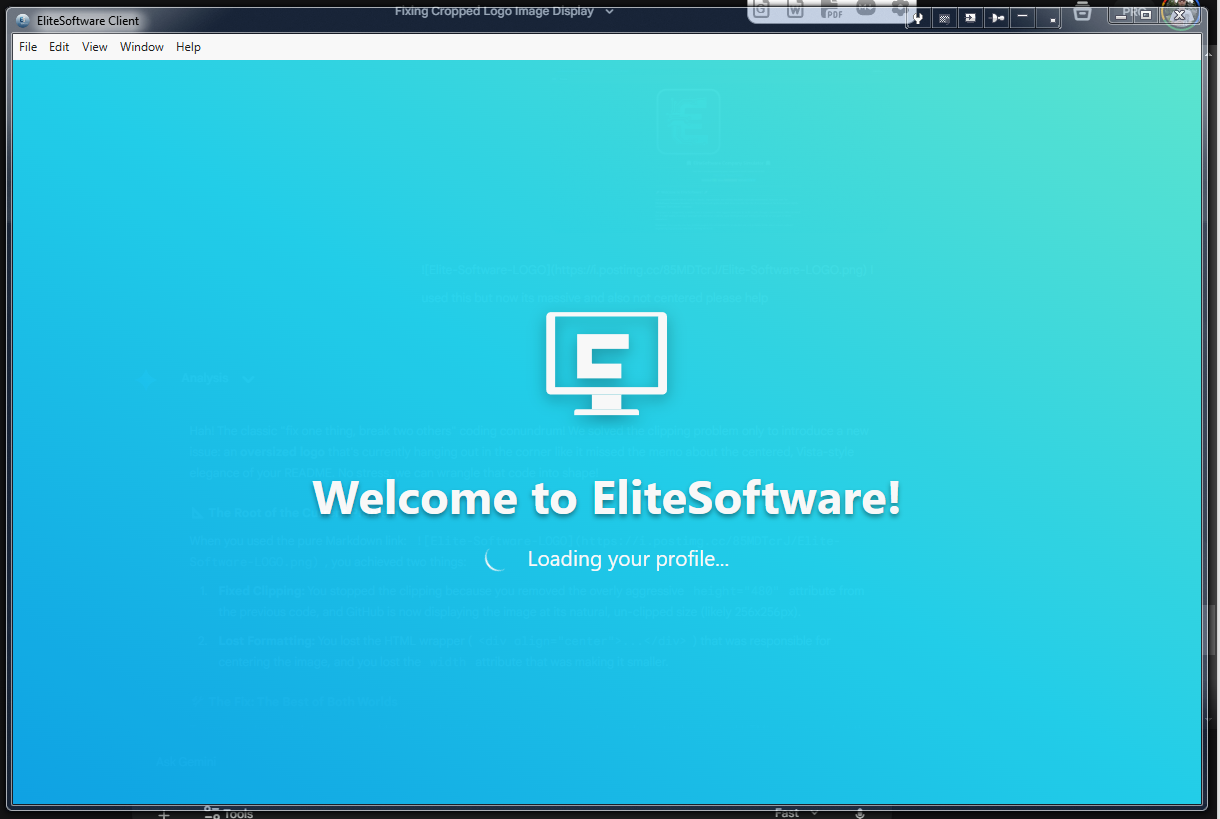Click the microphone icon at the bottom
Viewport: 1220px width, 819px height.
[x=859, y=813]
